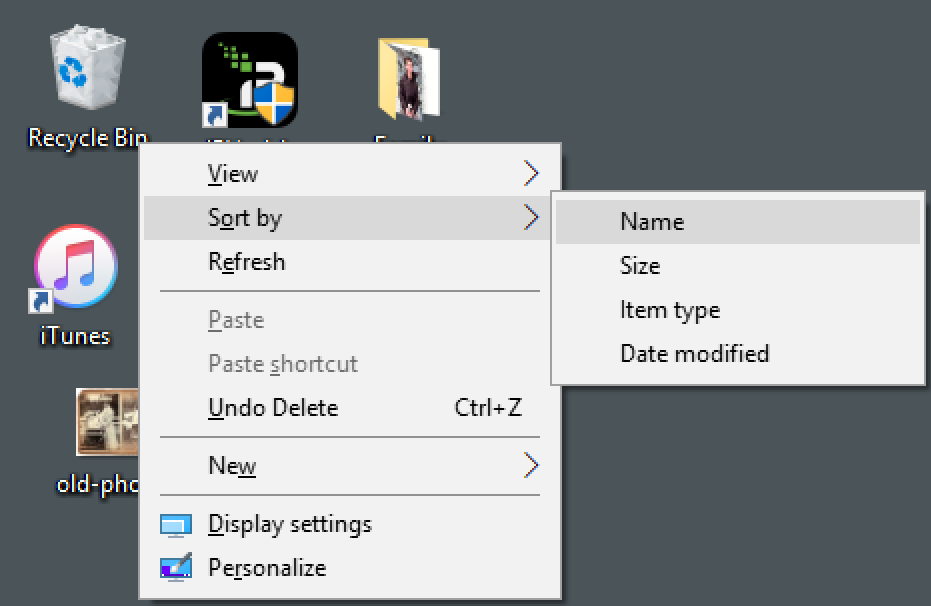Click the grayed Paste shortcut entry

tap(283, 363)
